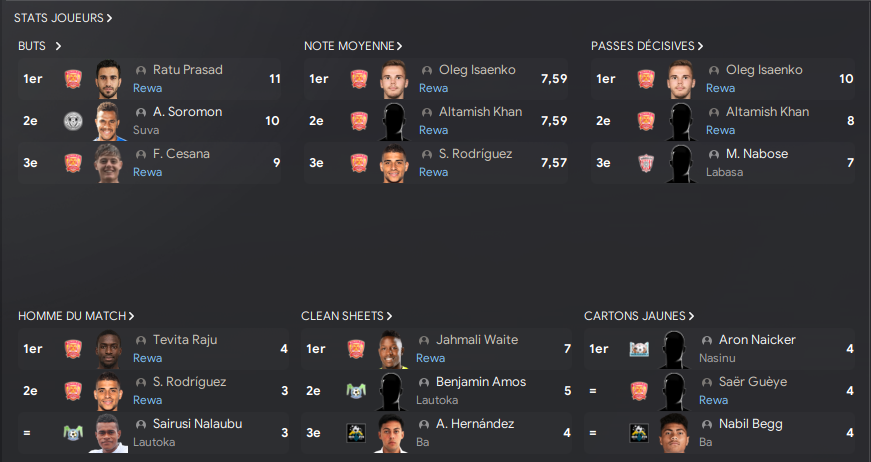Click Labasa club badge beside M. Nabose
871x462 pixels.
click(646, 163)
